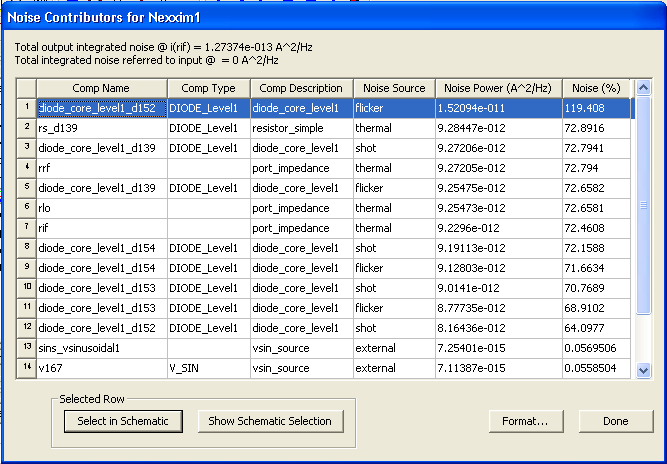Click the sins_vsinusoidal1 component cell
Image resolution: width=667 pixels, height=464 pixels.
pyautogui.click(x=101, y=348)
